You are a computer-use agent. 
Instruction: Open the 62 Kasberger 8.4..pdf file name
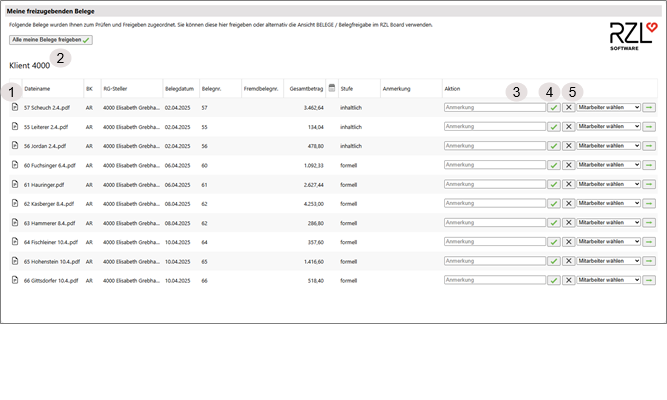51,203
